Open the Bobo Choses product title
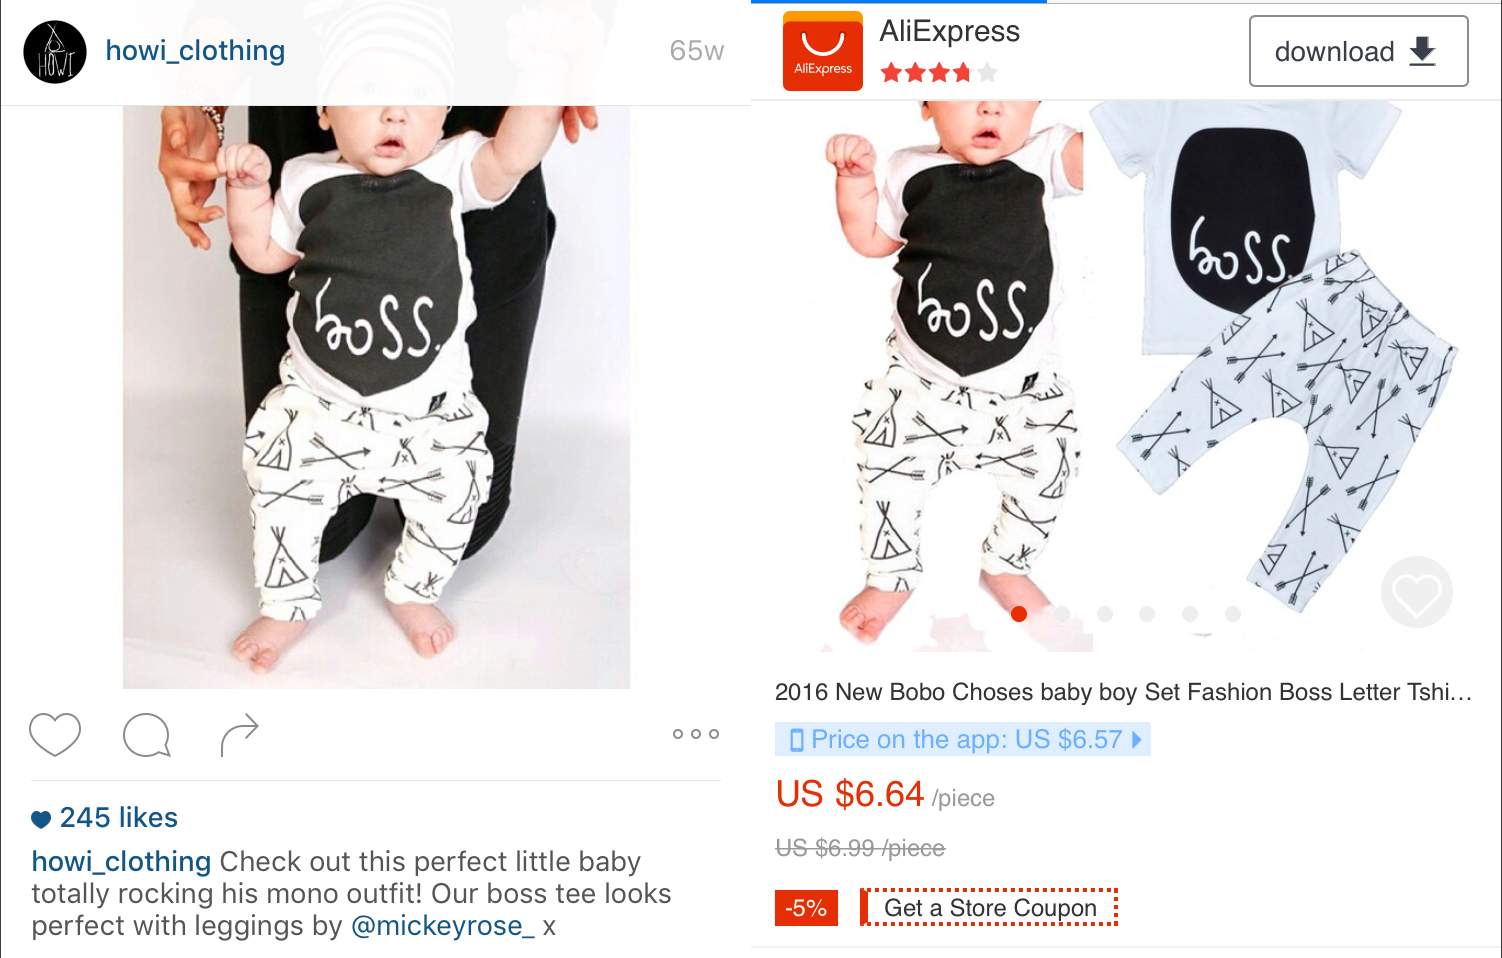Screen dimensions: 1502x958 [1123, 692]
